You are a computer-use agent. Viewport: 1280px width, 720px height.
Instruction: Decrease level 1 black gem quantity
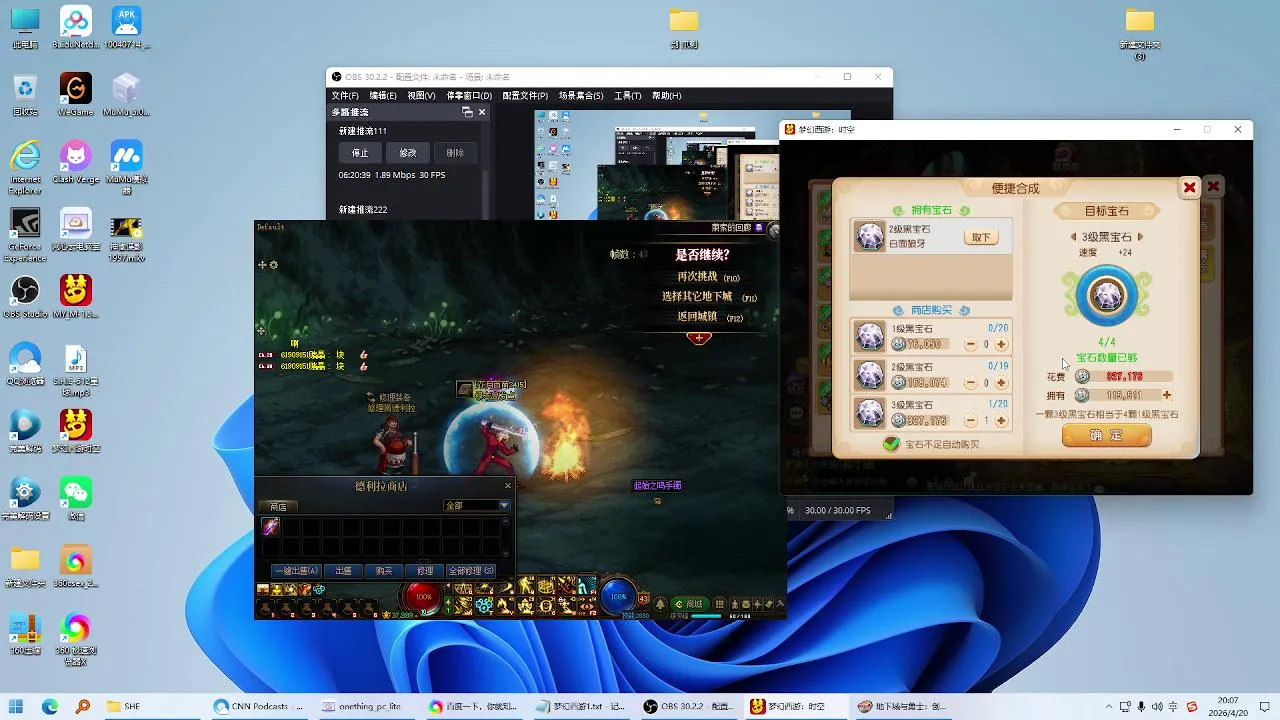[970, 344]
